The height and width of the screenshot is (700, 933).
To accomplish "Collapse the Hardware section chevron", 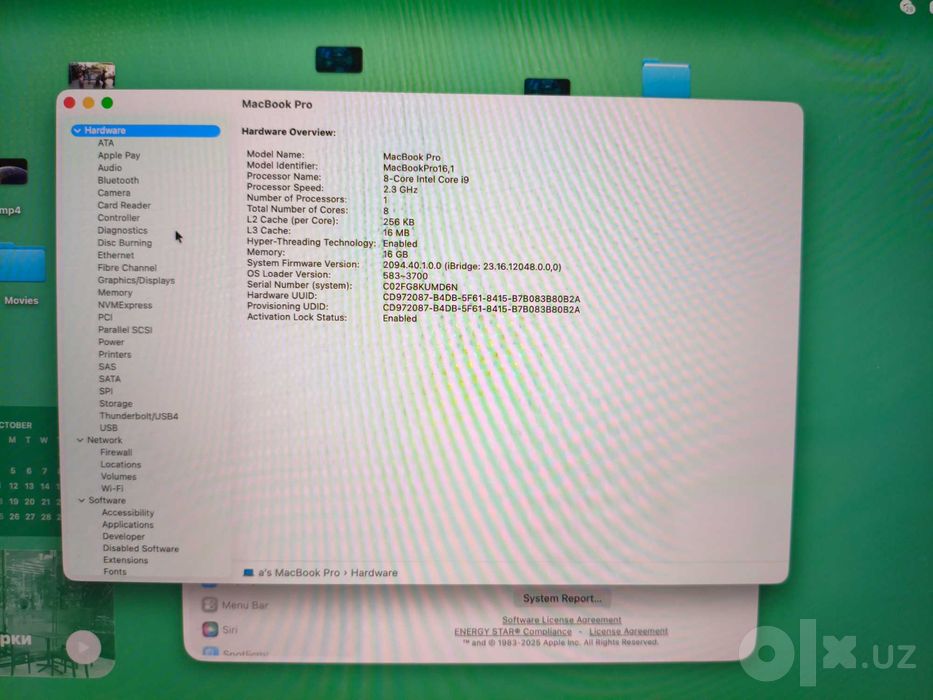I will click(x=77, y=130).
